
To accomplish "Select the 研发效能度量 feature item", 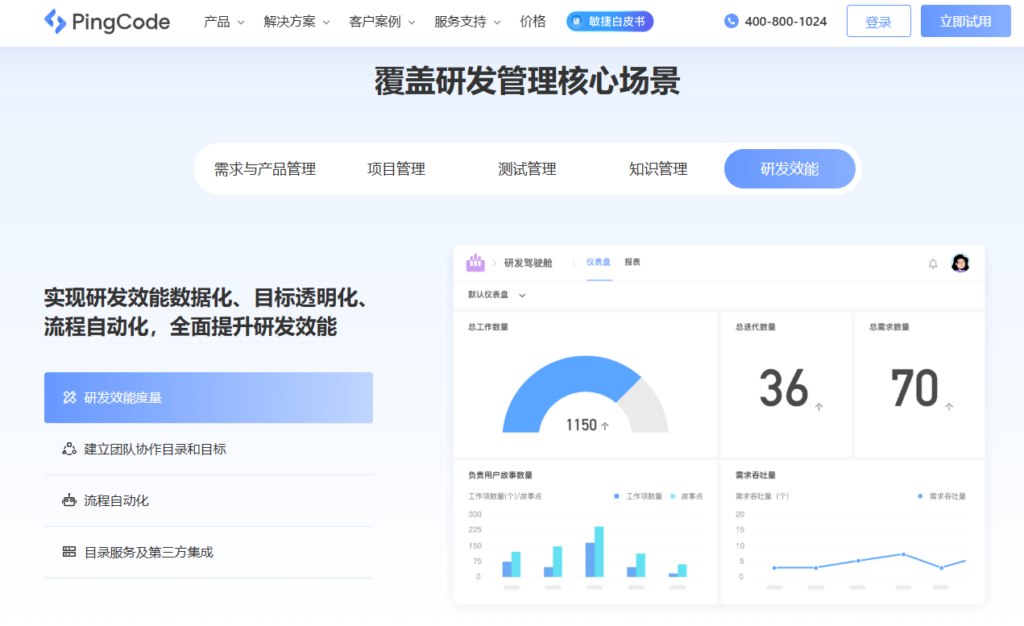I will (x=208, y=398).
